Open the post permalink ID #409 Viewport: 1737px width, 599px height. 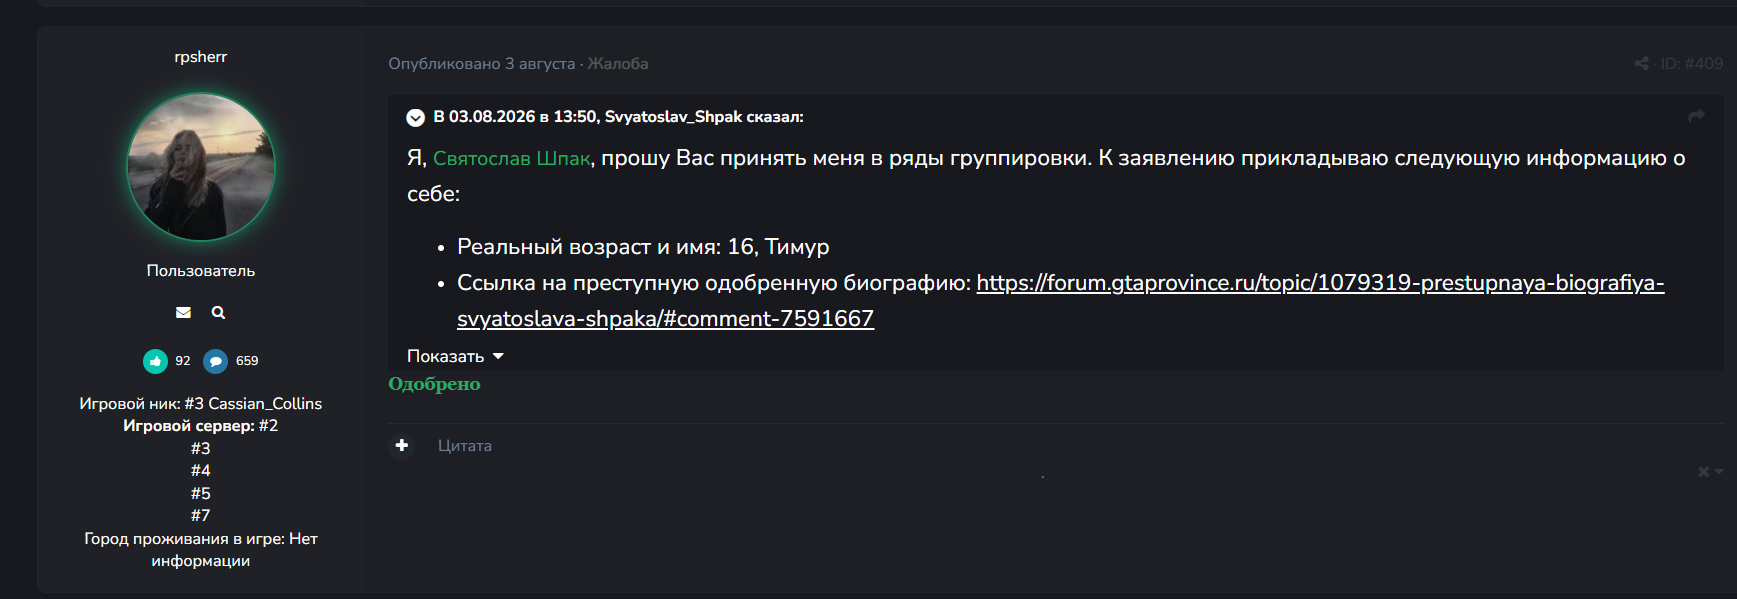1692,64
